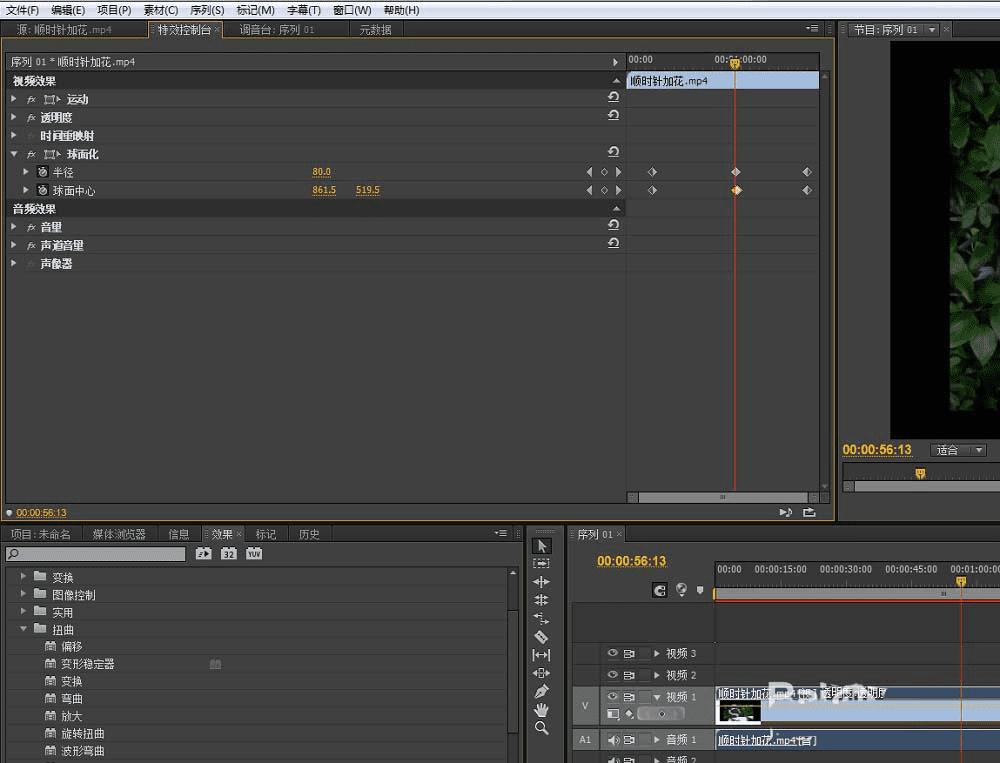Select the Ripple Edit tool

(x=541, y=582)
